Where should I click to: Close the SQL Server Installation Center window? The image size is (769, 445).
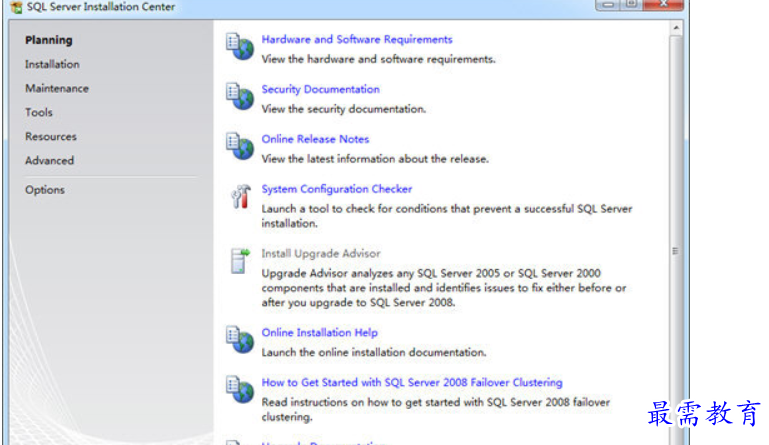[663, 4]
